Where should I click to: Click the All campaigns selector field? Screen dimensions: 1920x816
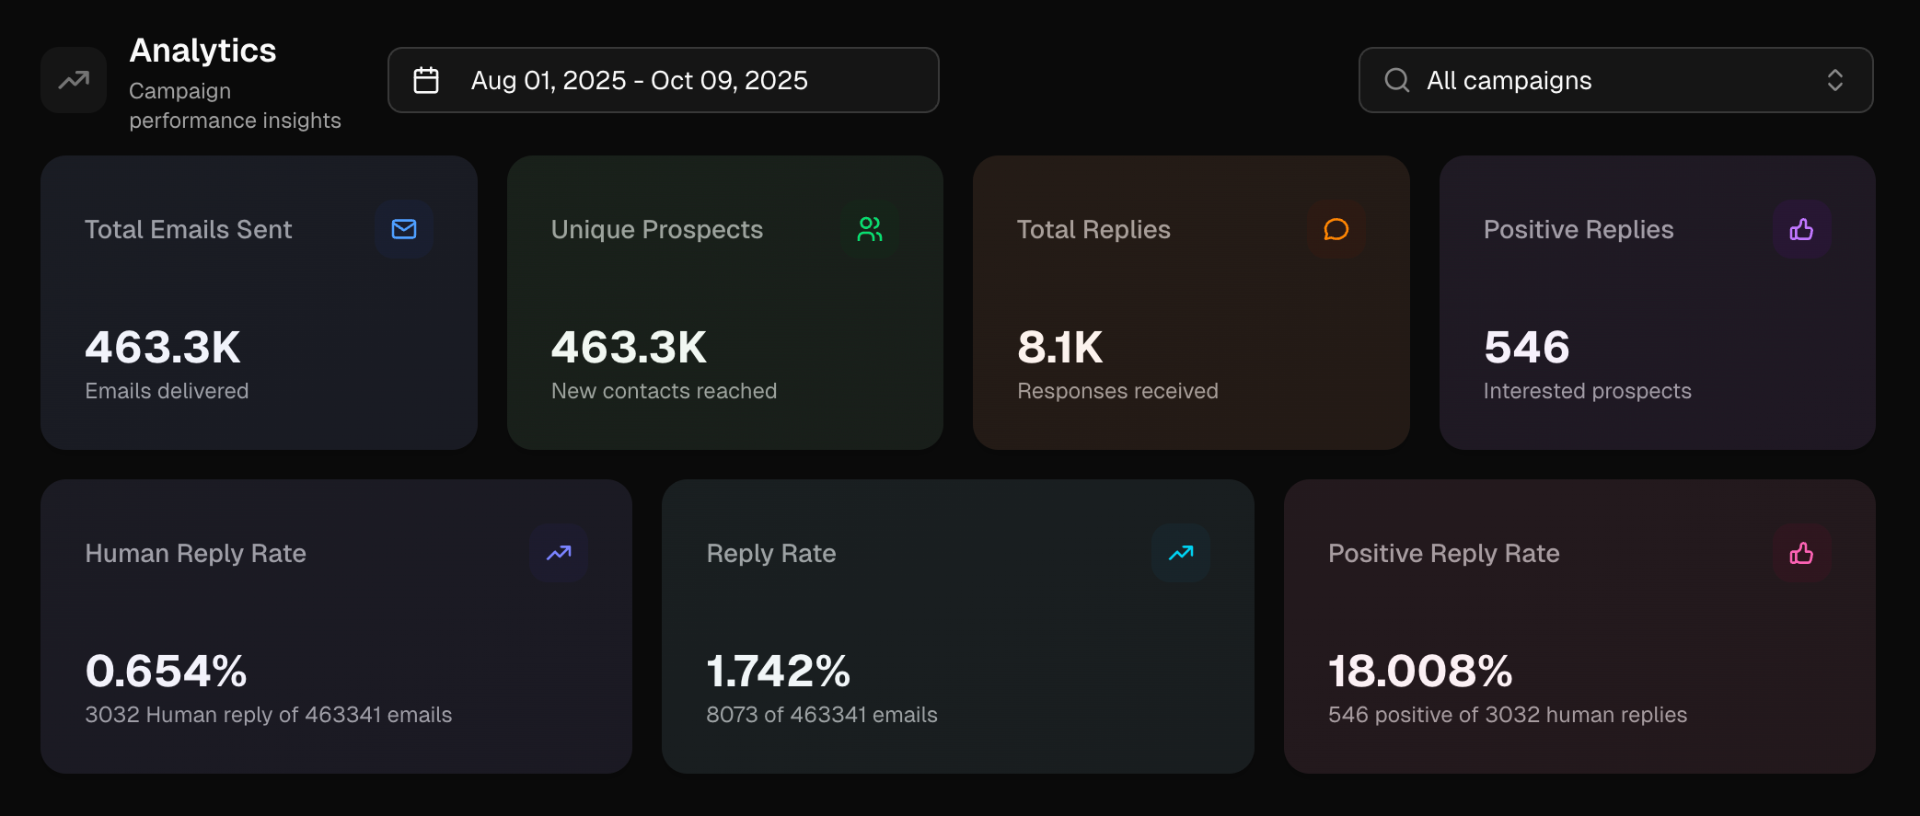tap(1616, 80)
